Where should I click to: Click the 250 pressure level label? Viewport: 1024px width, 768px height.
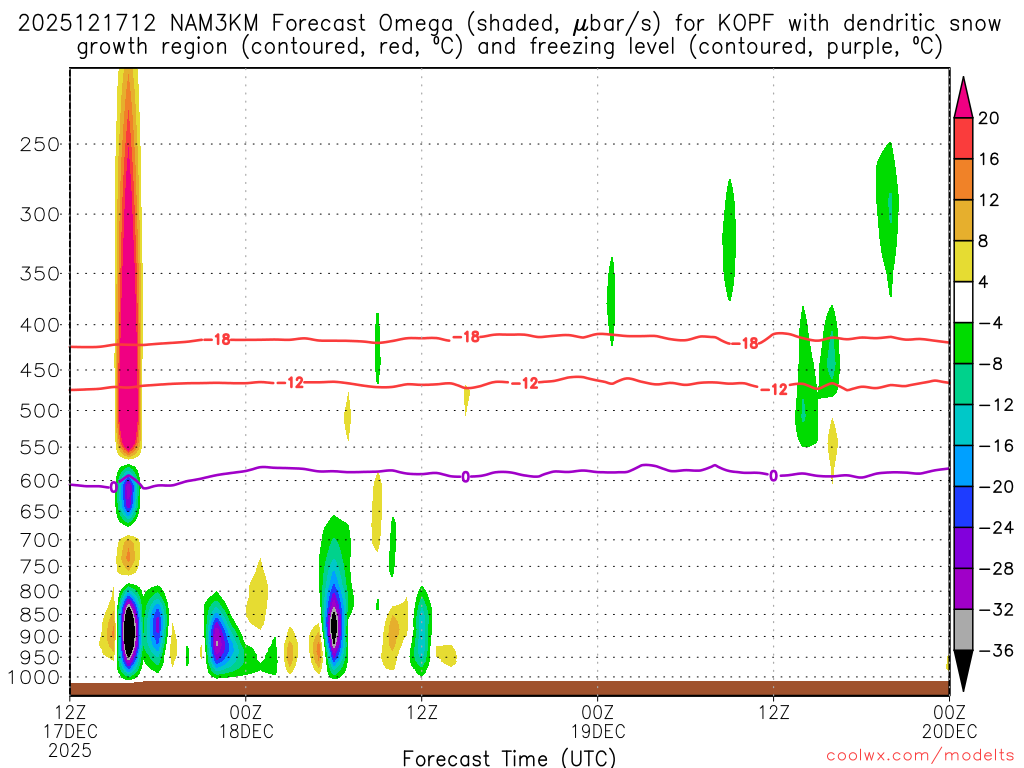click(40, 144)
